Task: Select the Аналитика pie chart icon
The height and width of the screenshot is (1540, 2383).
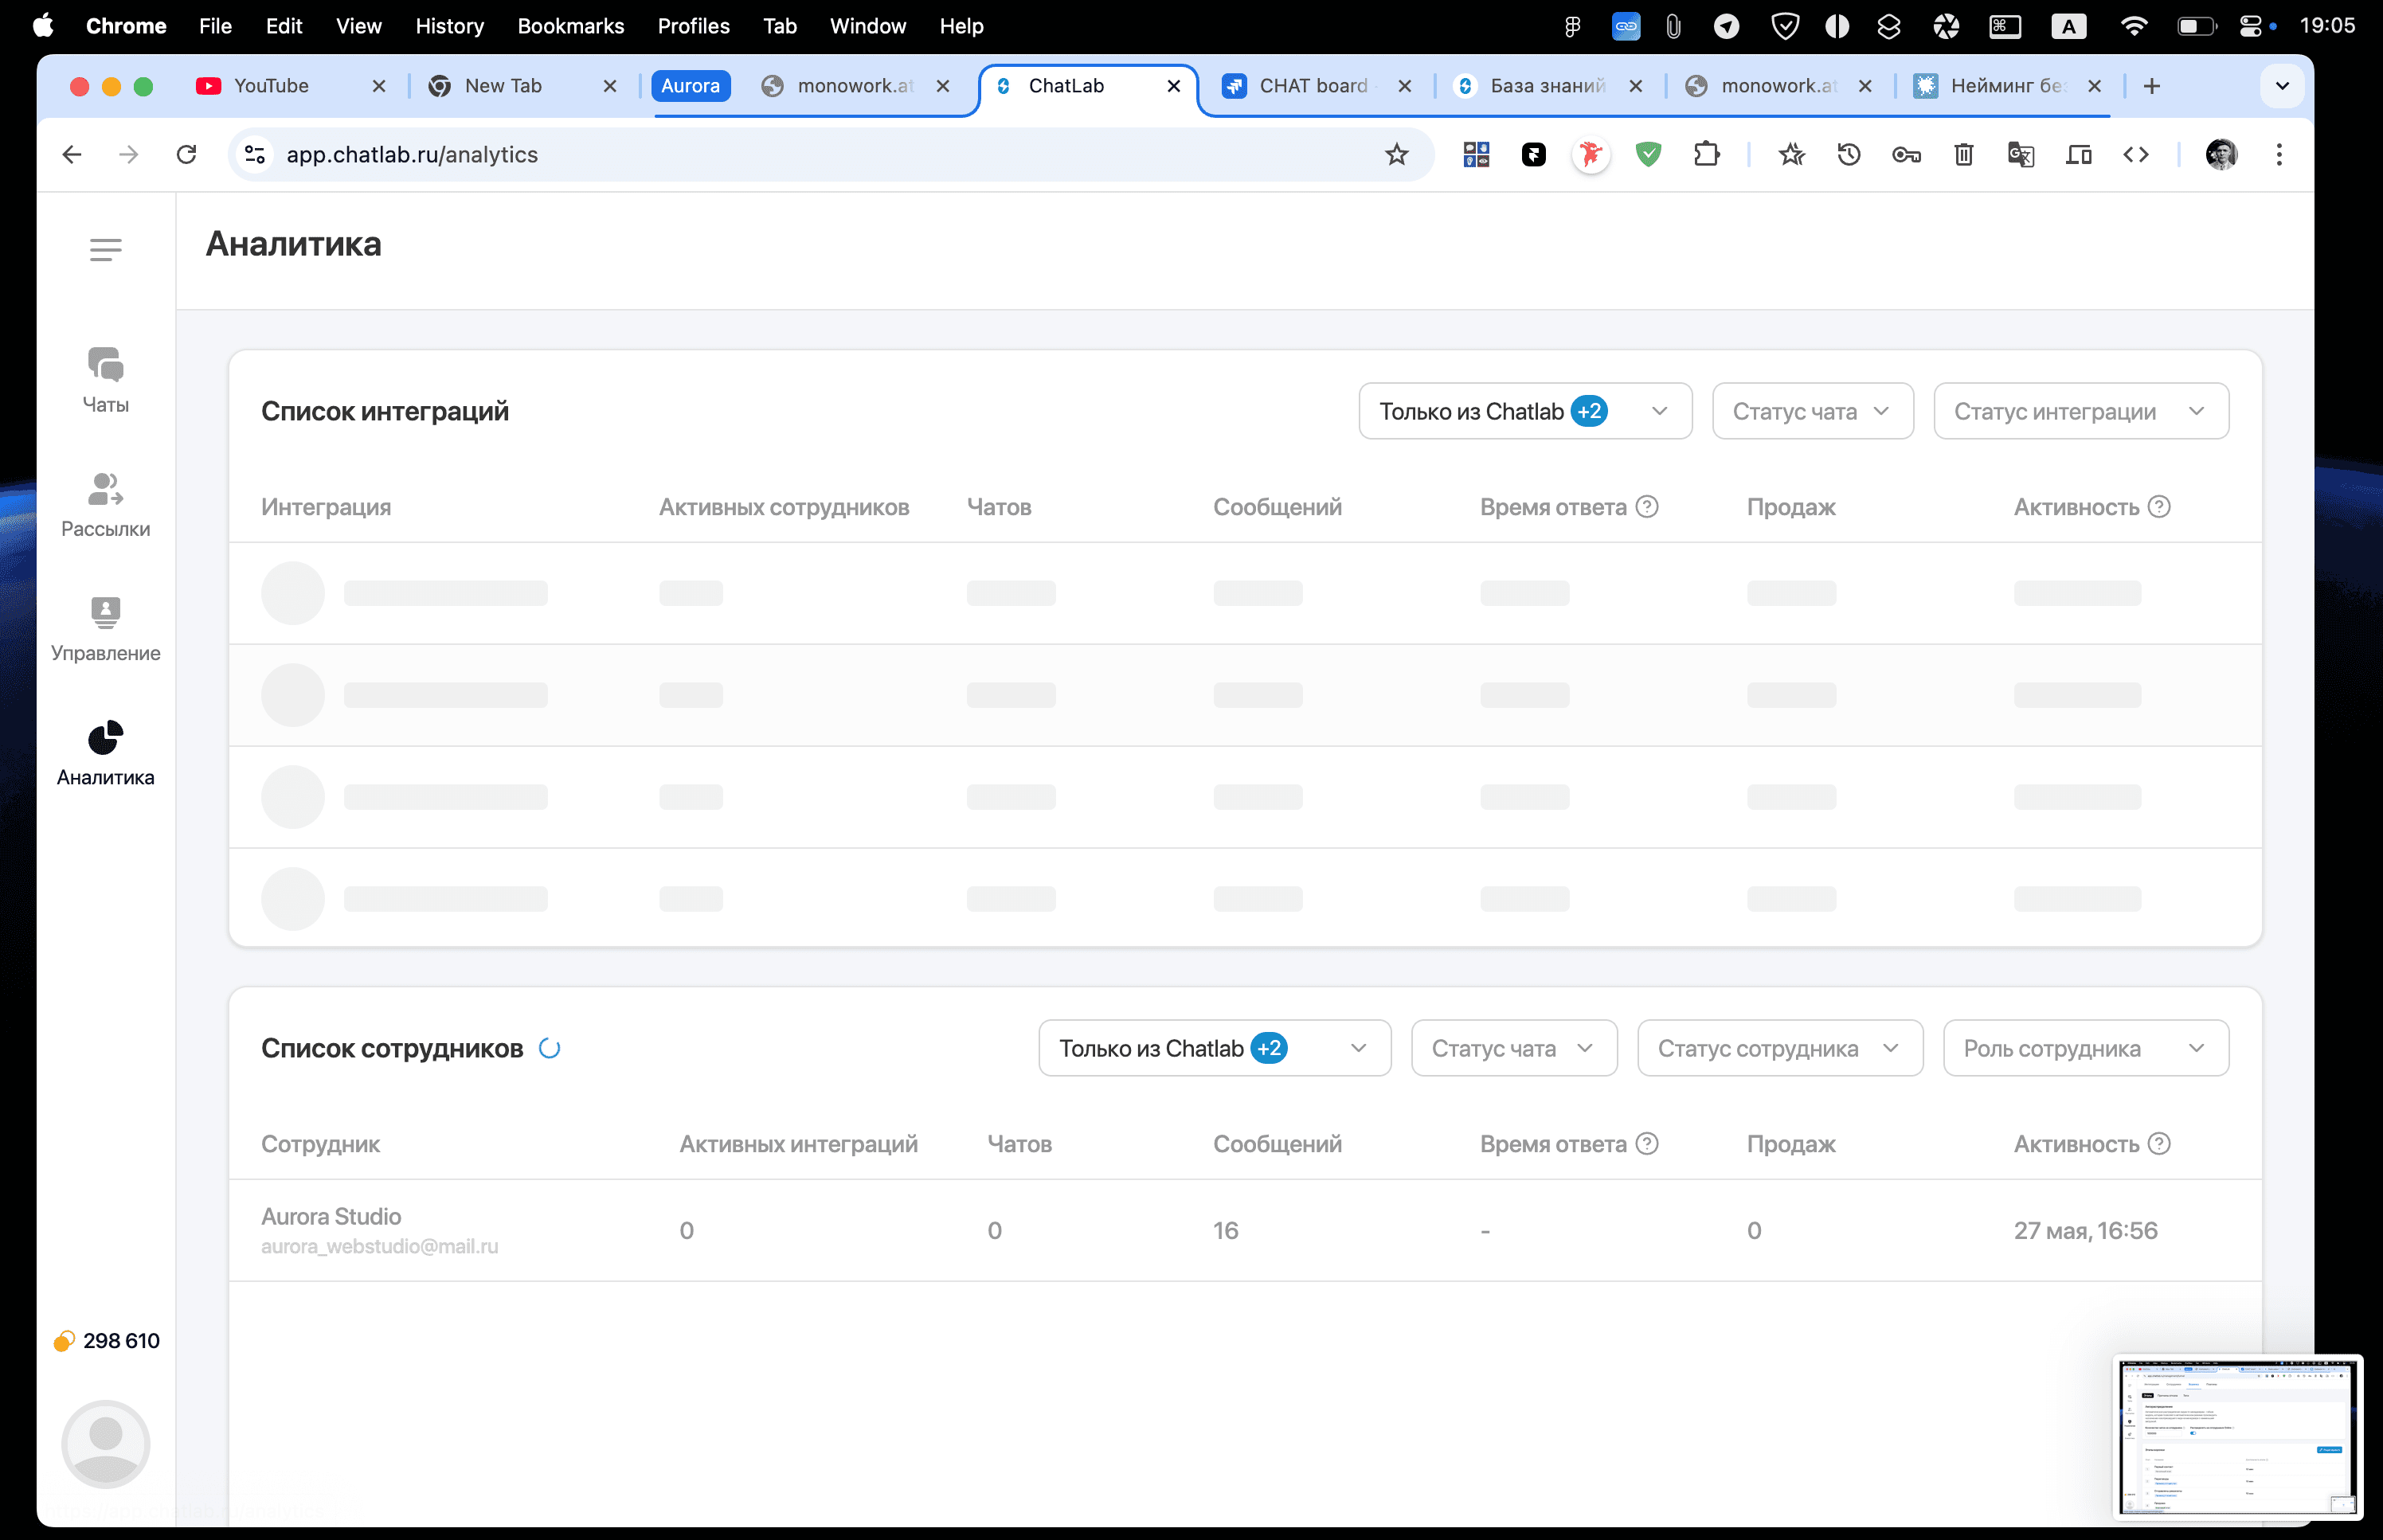Action: [x=105, y=738]
